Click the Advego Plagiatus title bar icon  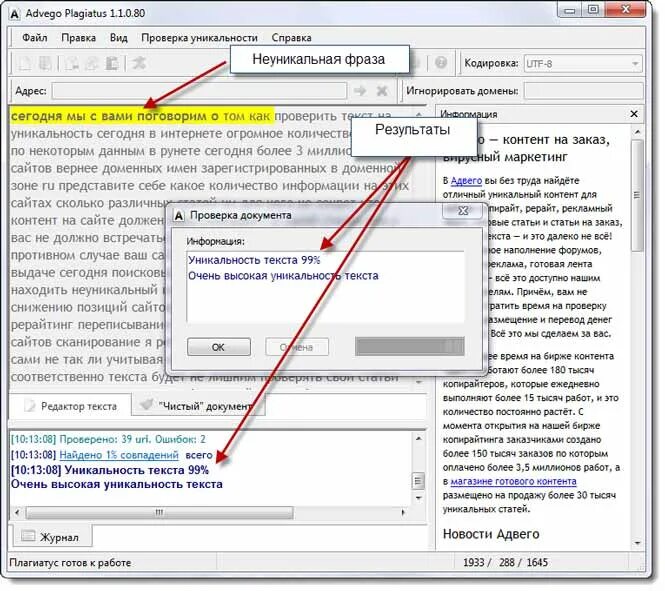pyautogui.click(x=14, y=14)
